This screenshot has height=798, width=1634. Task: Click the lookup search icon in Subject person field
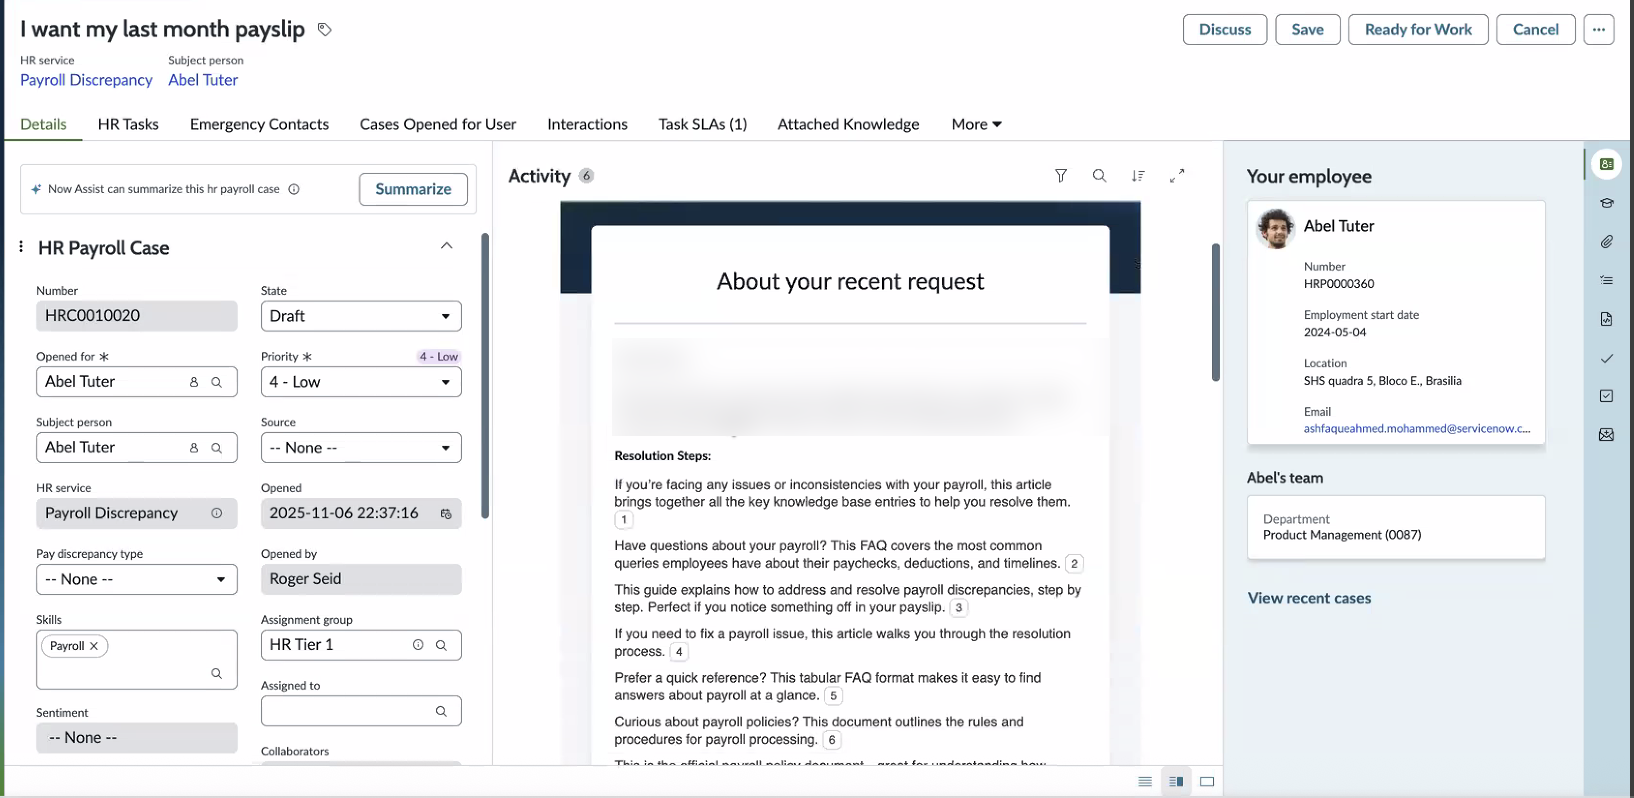point(216,448)
